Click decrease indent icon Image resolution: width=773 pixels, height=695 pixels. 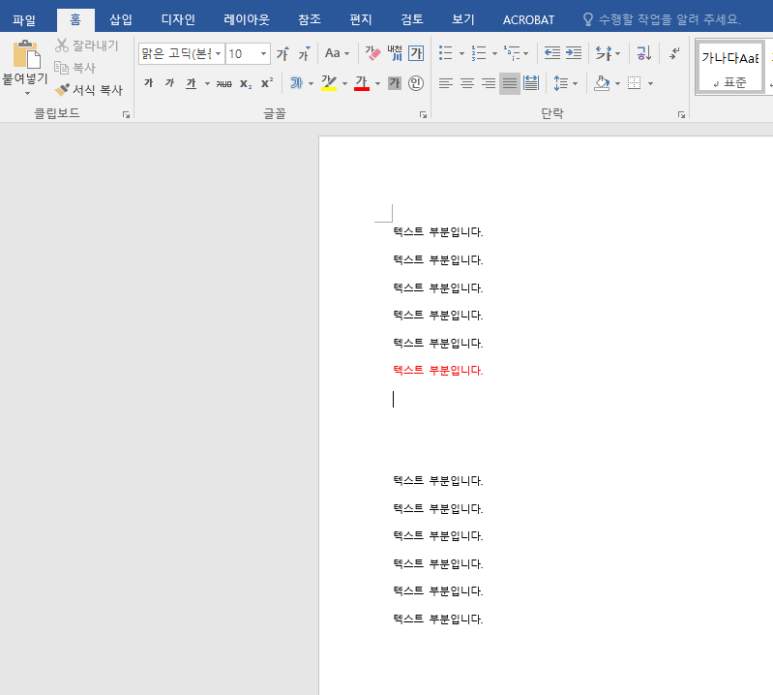[552, 53]
